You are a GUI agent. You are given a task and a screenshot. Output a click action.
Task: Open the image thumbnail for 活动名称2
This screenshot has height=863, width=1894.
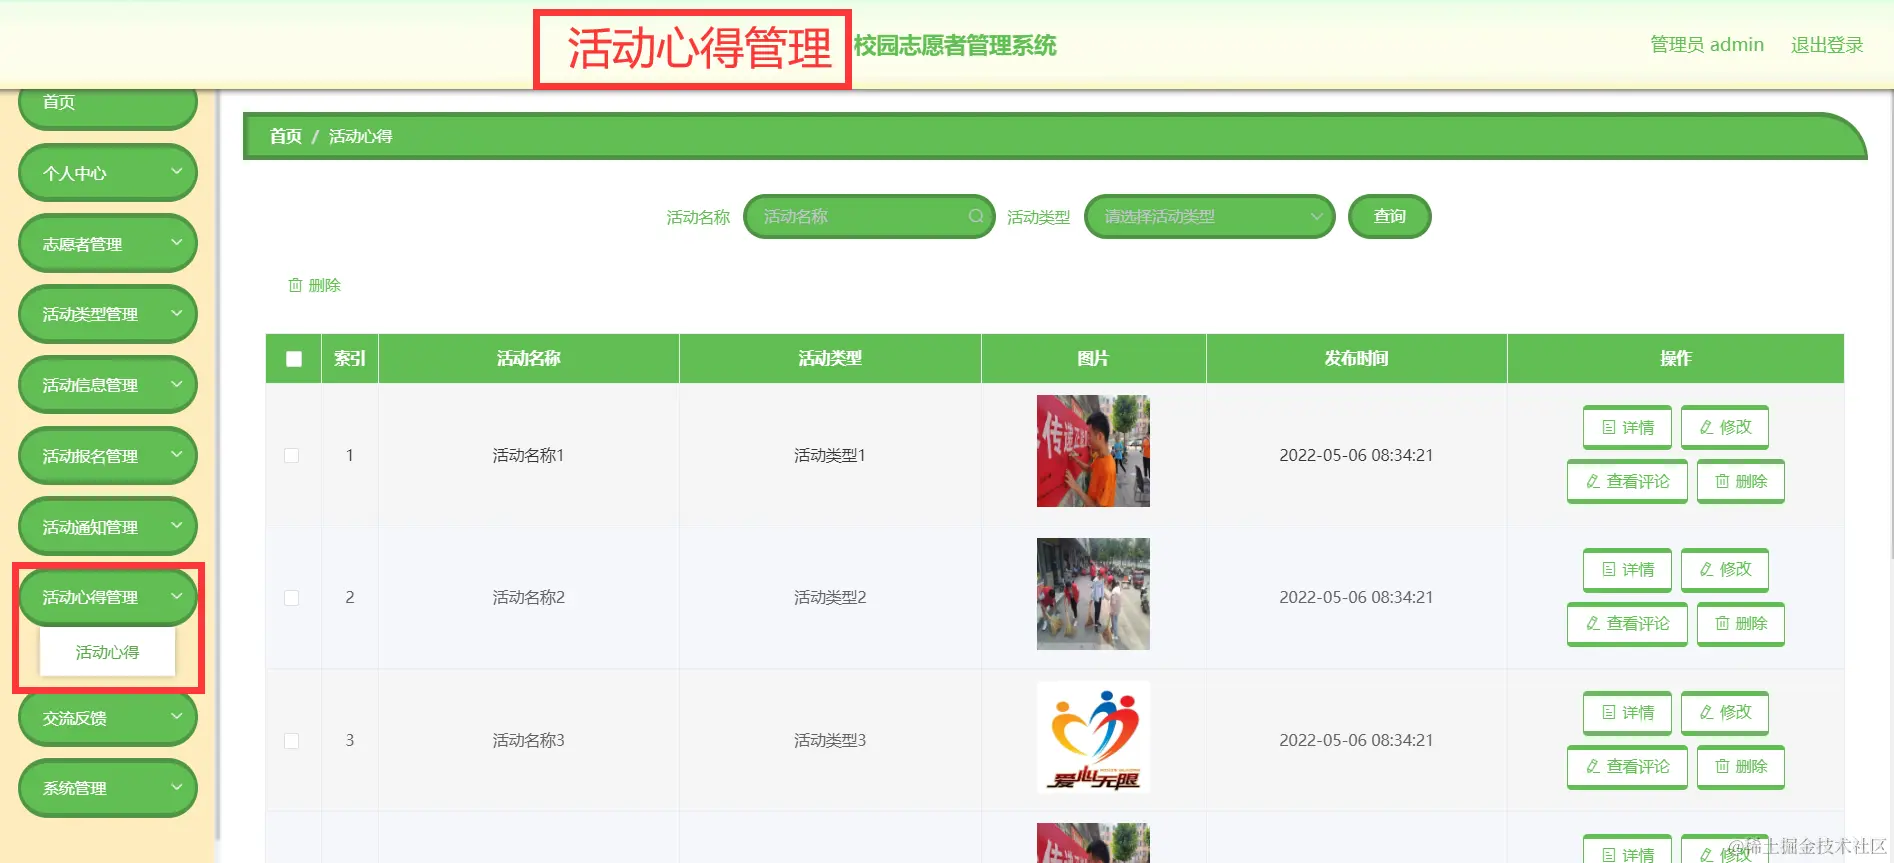1093,594
